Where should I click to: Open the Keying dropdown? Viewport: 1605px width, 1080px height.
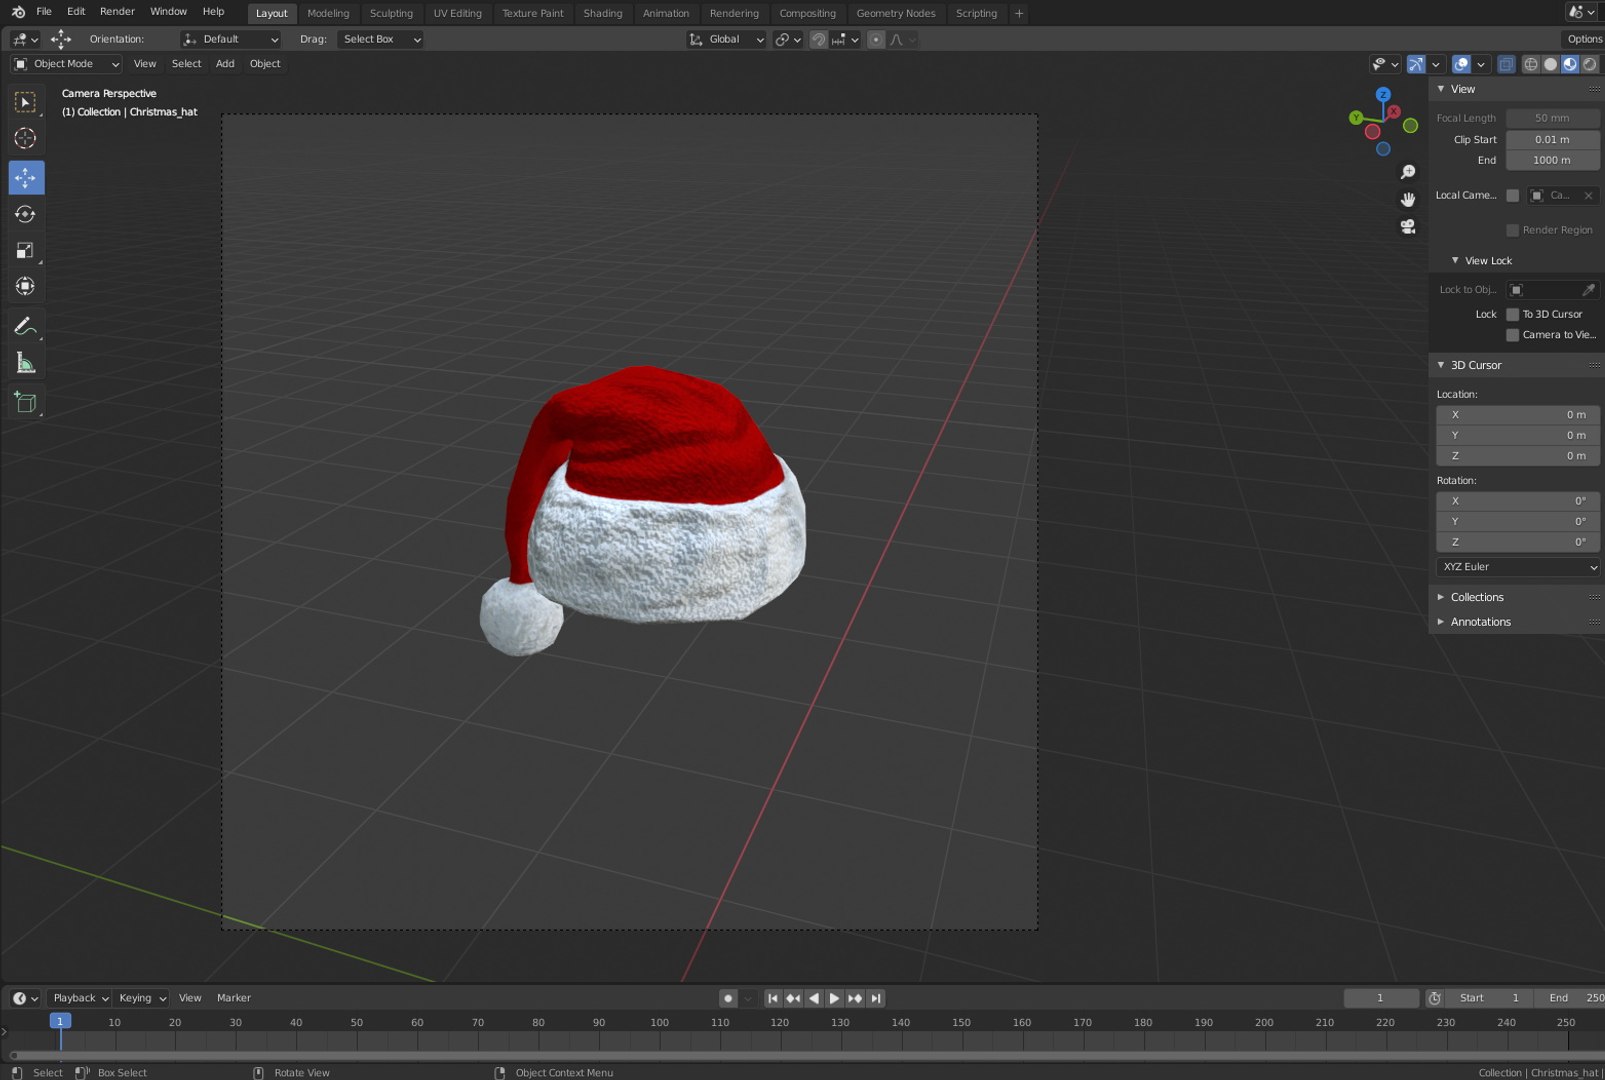coord(142,998)
